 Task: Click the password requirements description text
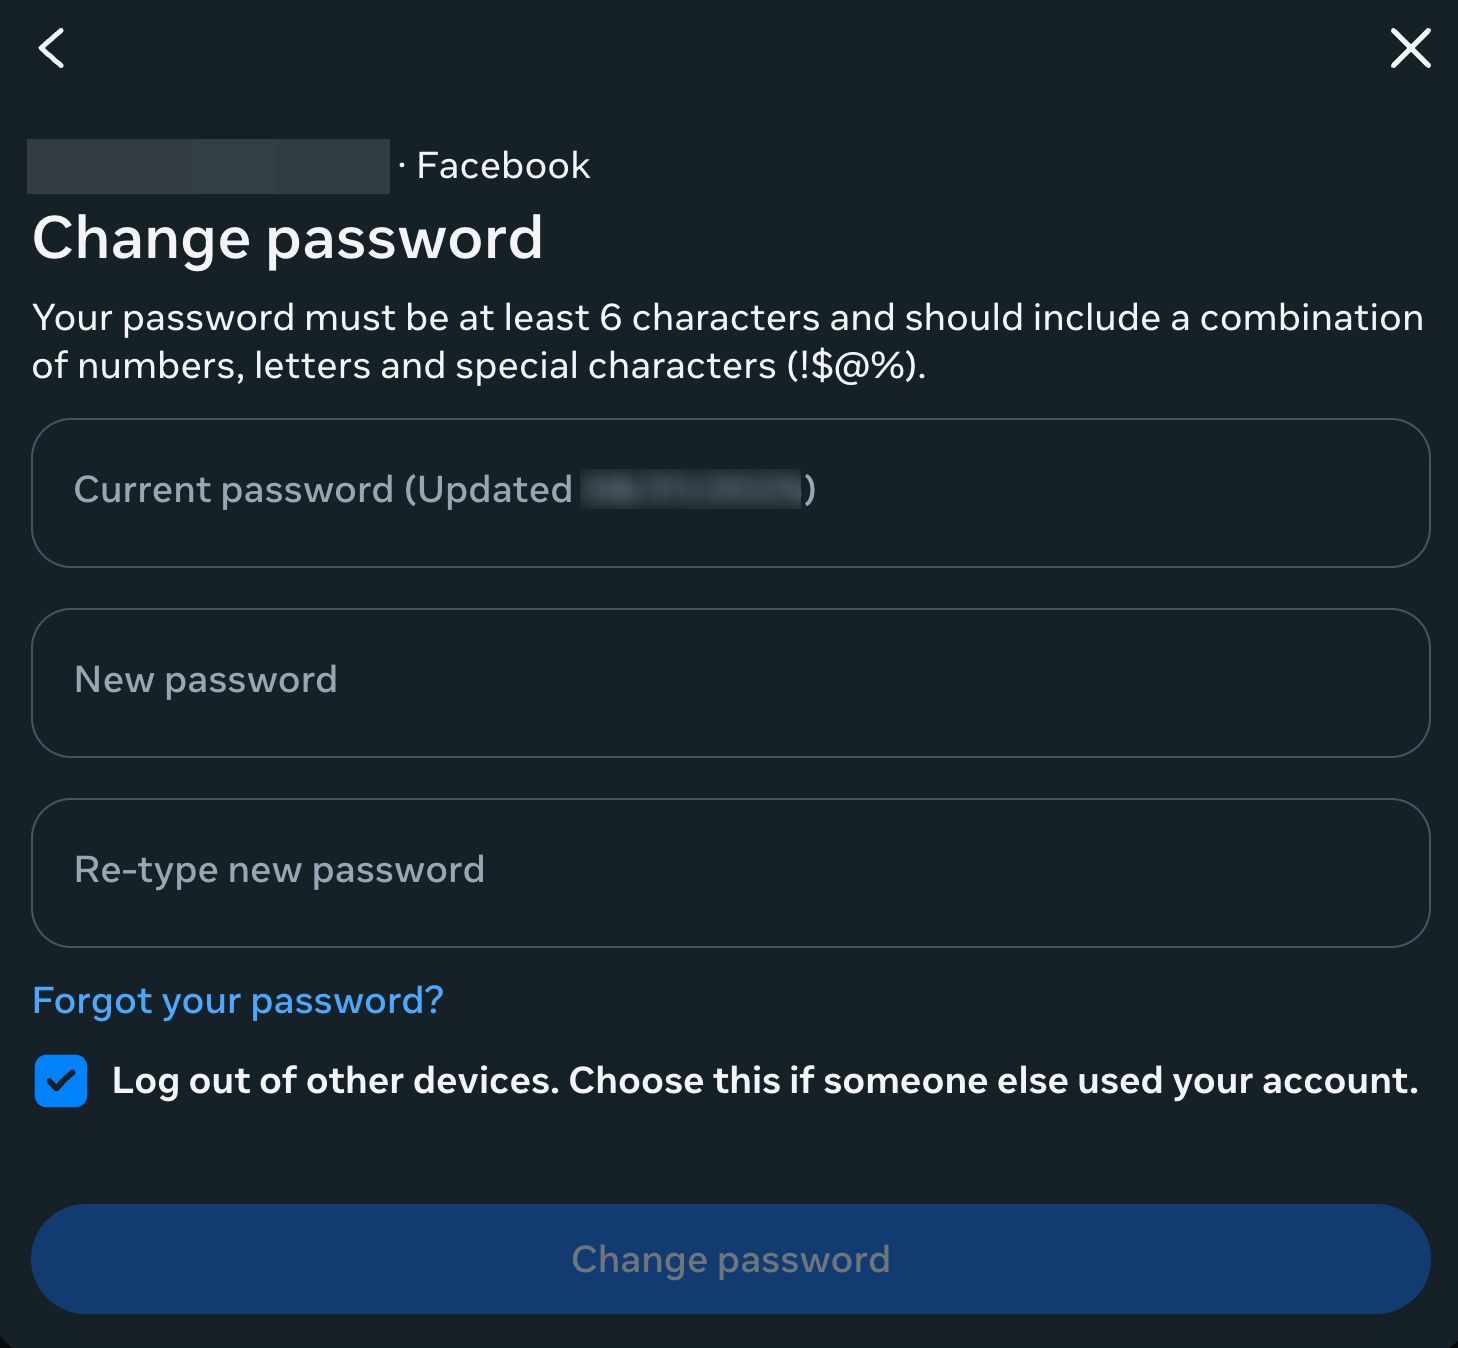pyautogui.click(x=729, y=340)
